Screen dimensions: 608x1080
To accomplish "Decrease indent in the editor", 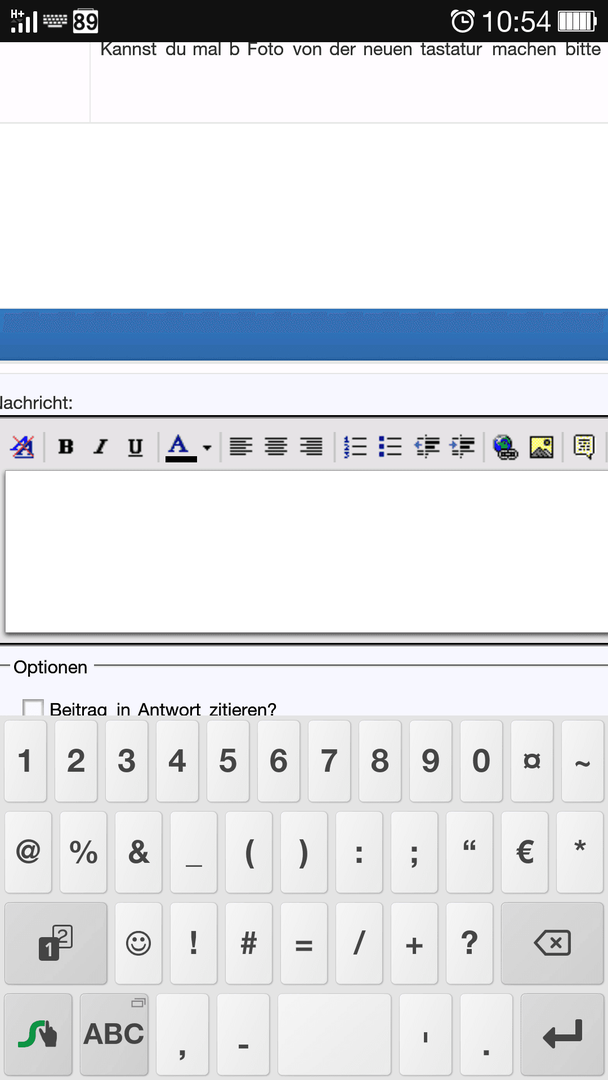I will pyautogui.click(x=427, y=447).
